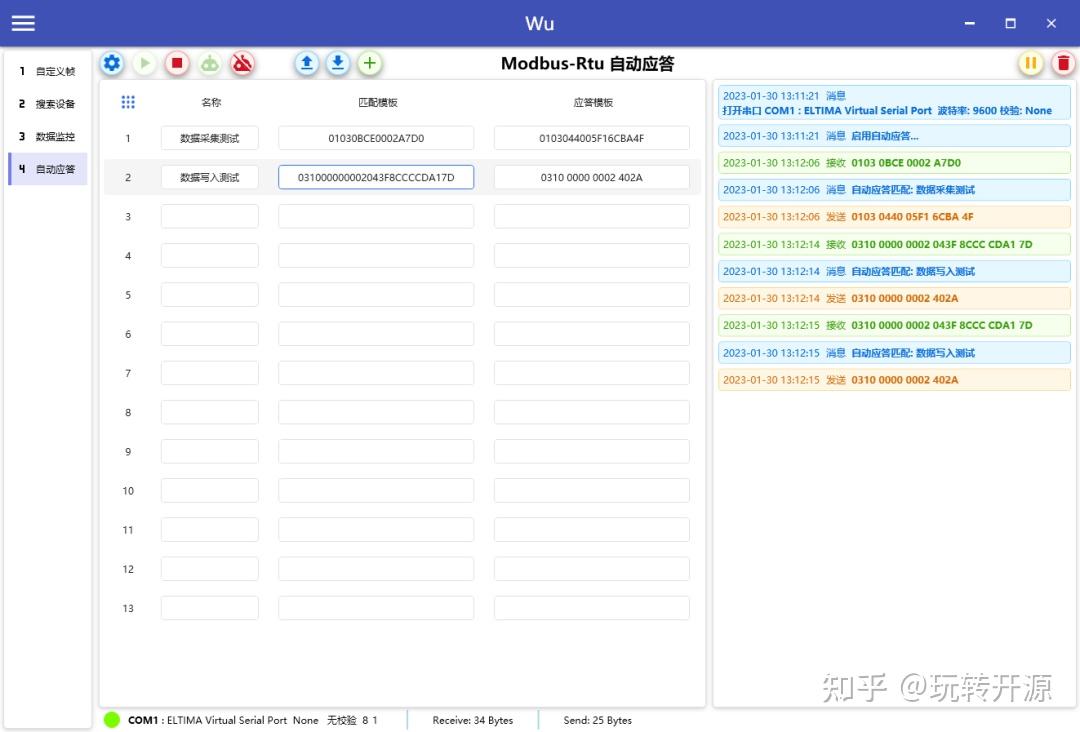Screen dimensions: 1080x732
Task: Click the 数据采集测试 name field
Action: 209,138
